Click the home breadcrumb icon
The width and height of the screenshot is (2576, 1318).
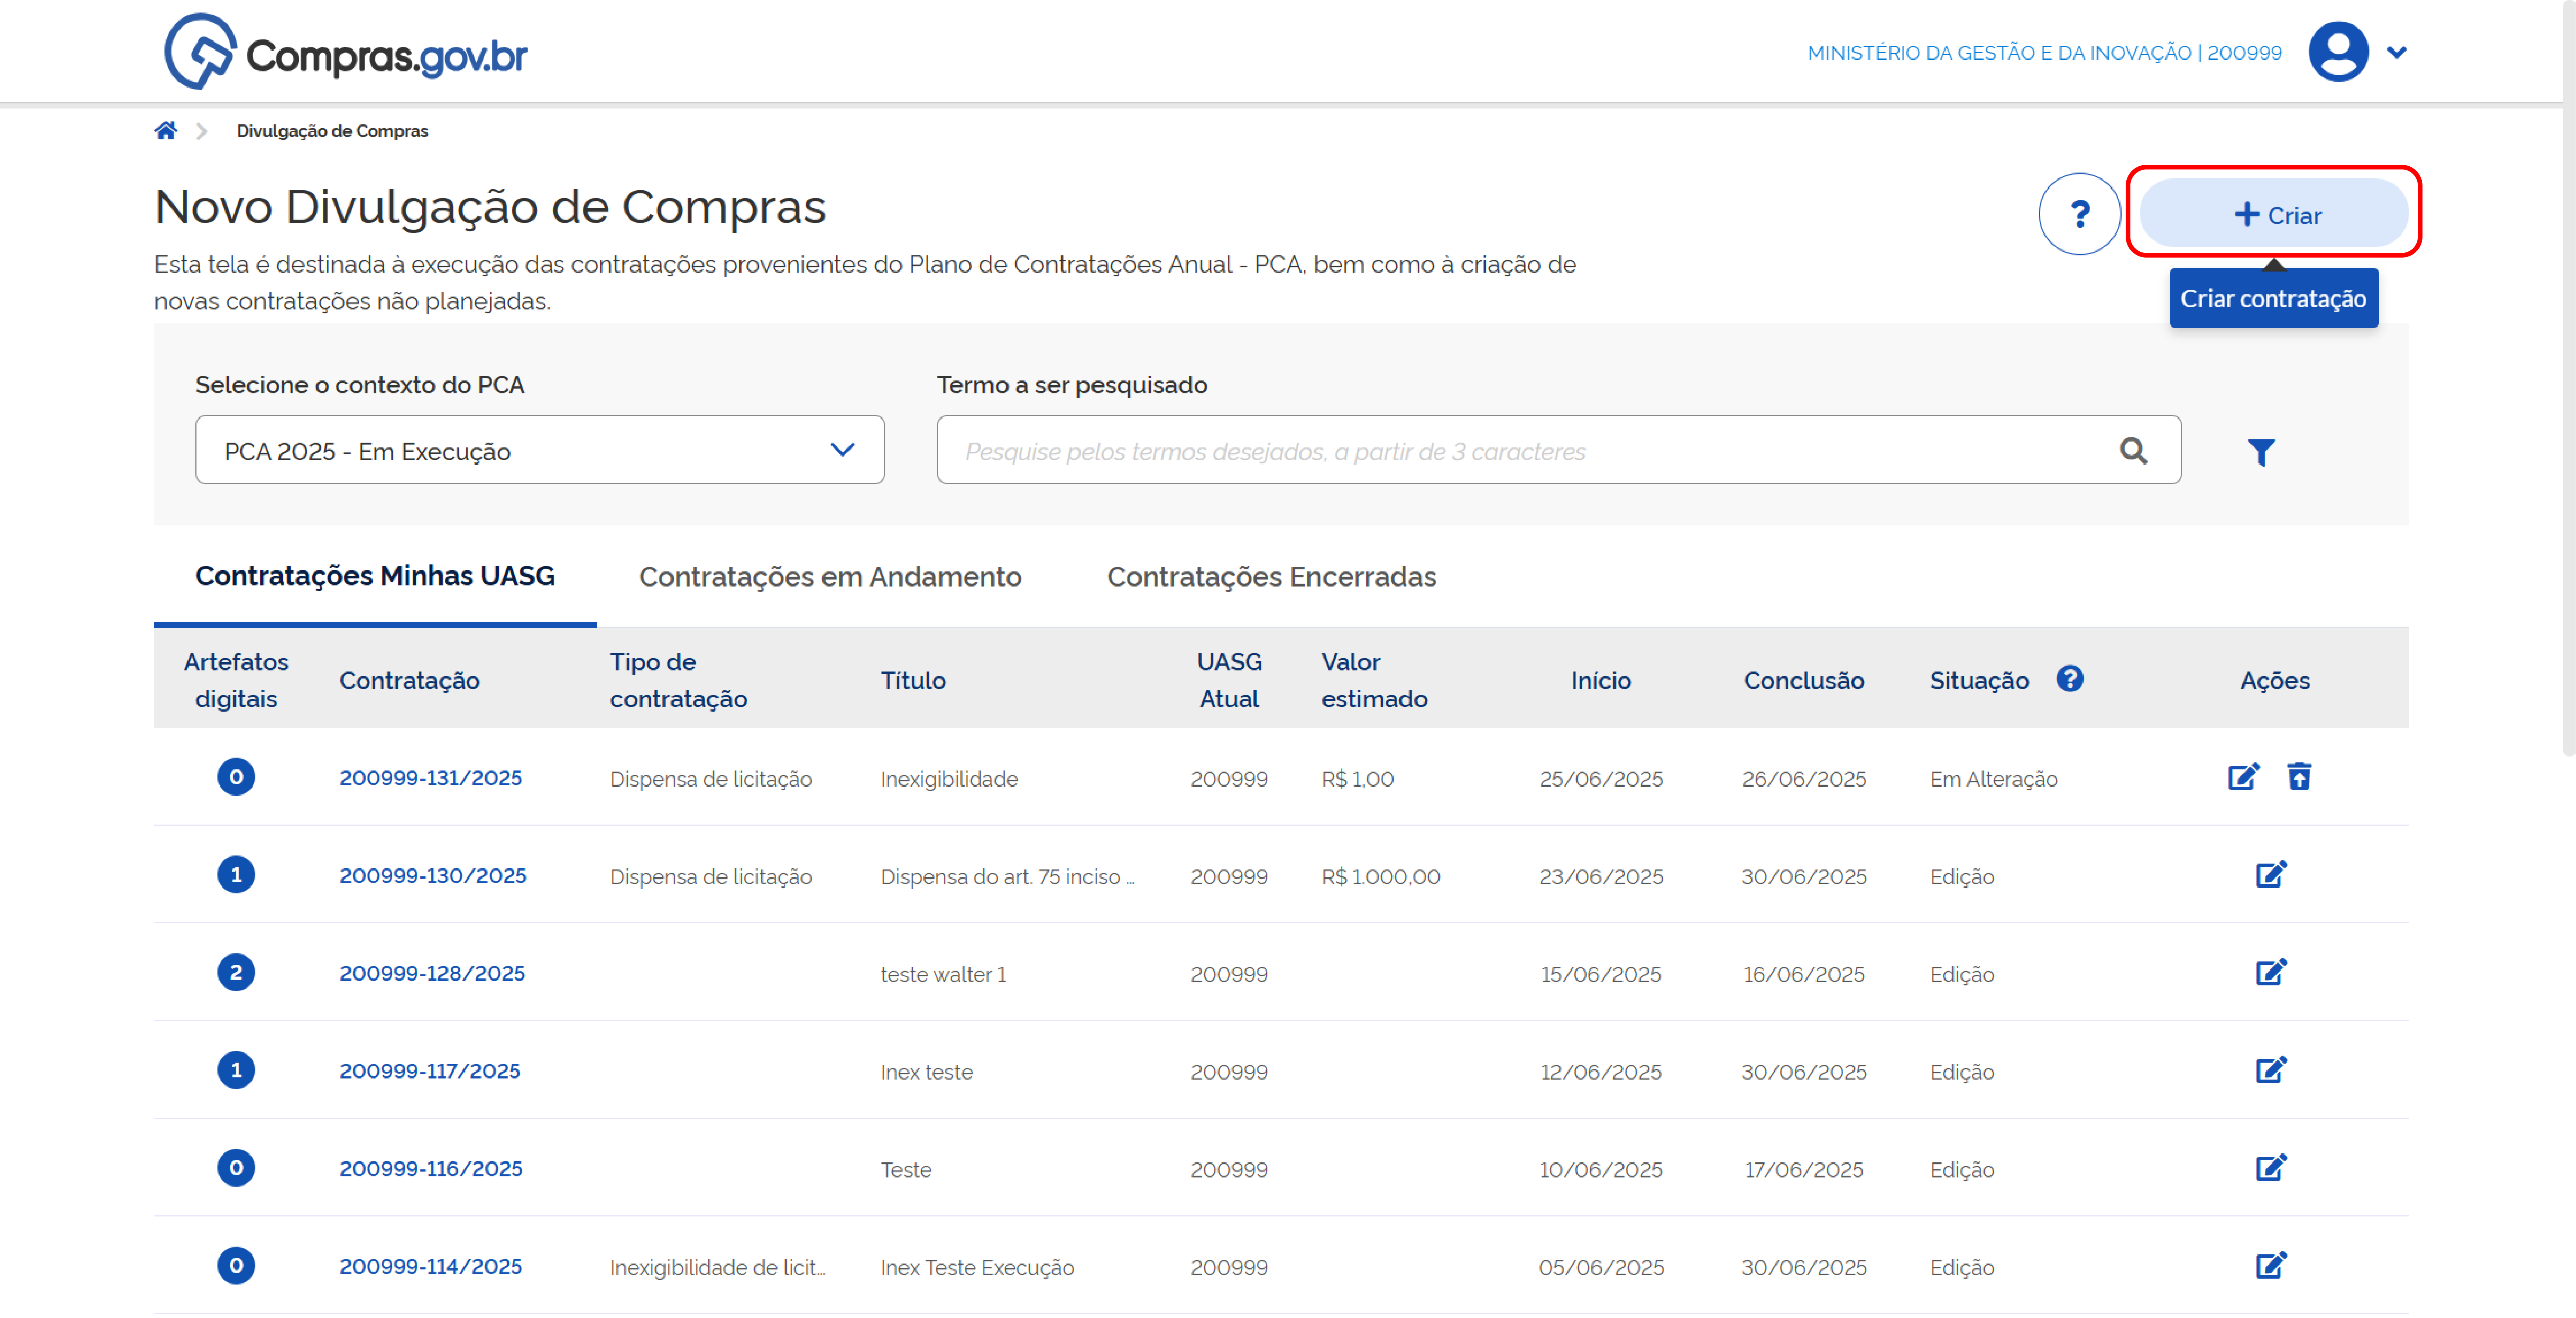166,131
